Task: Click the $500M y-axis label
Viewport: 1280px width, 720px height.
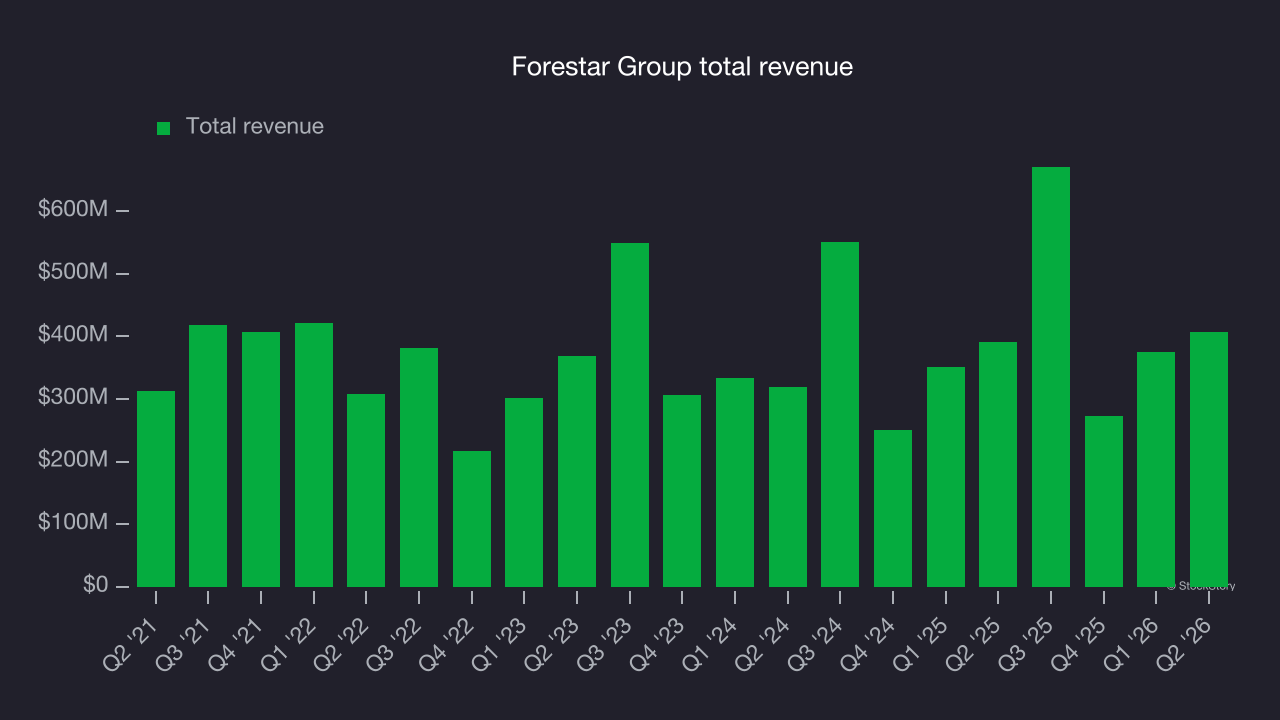Action: click(x=73, y=272)
